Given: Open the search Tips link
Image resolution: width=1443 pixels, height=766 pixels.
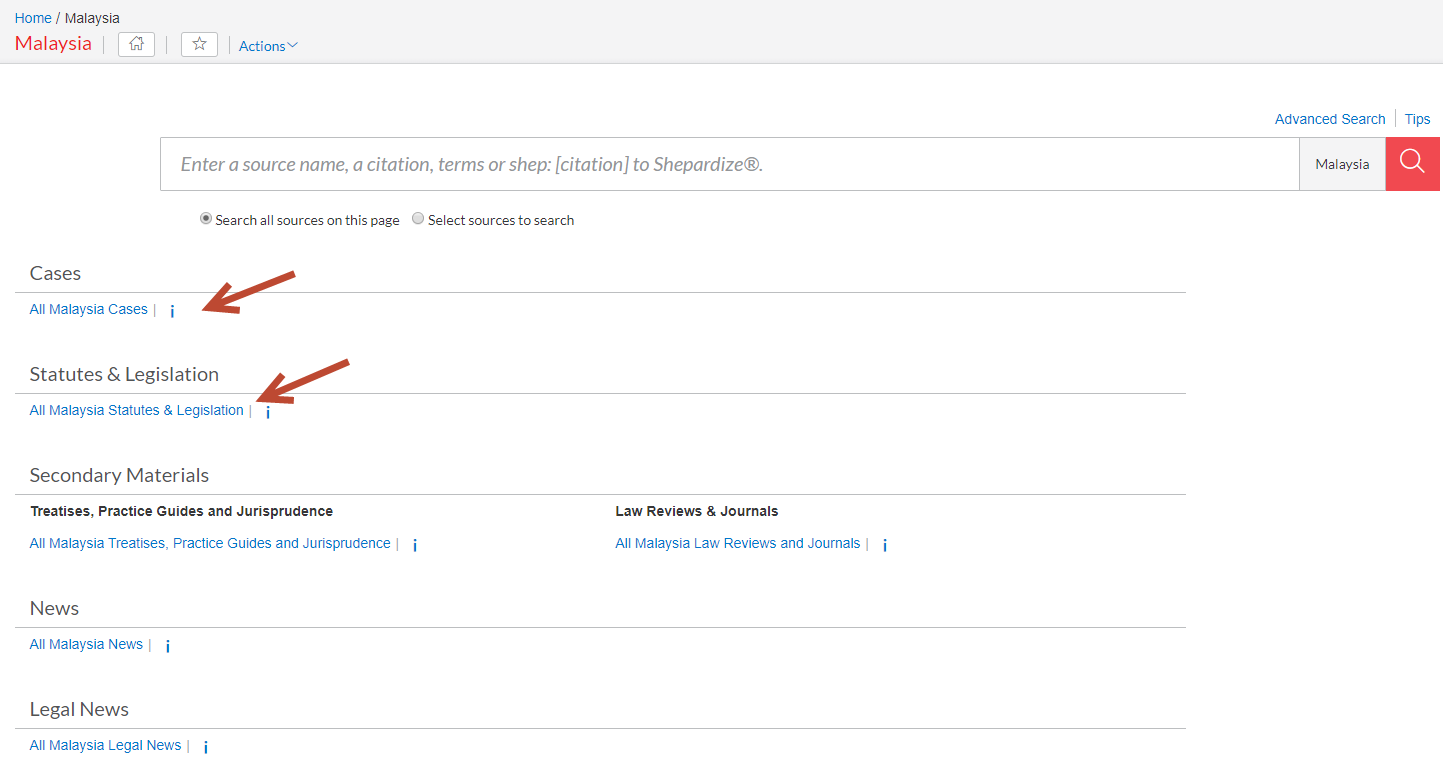Looking at the screenshot, I should pyautogui.click(x=1417, y=119).
